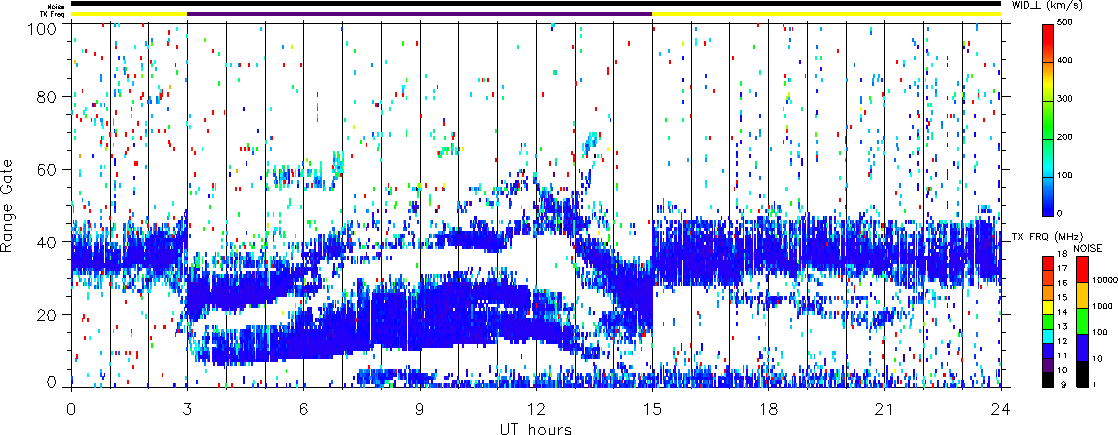Click the 200 label on width colorbar
Screen dimensions: 1118x435
coord(1069,137)
